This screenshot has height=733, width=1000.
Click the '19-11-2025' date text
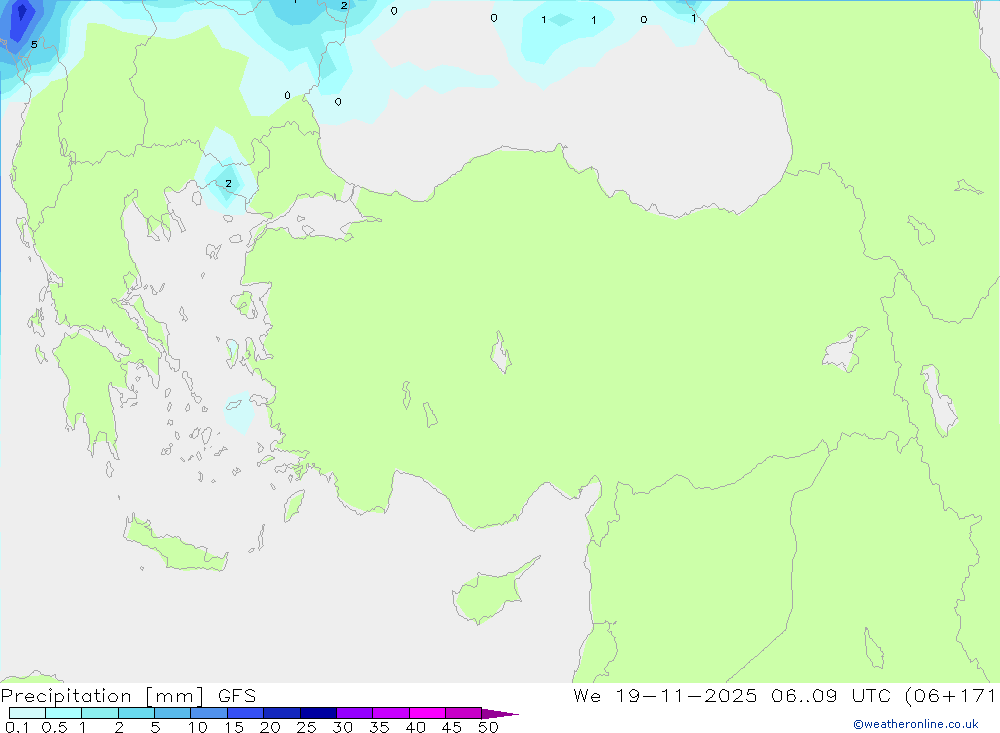click(x=686, y=695)
